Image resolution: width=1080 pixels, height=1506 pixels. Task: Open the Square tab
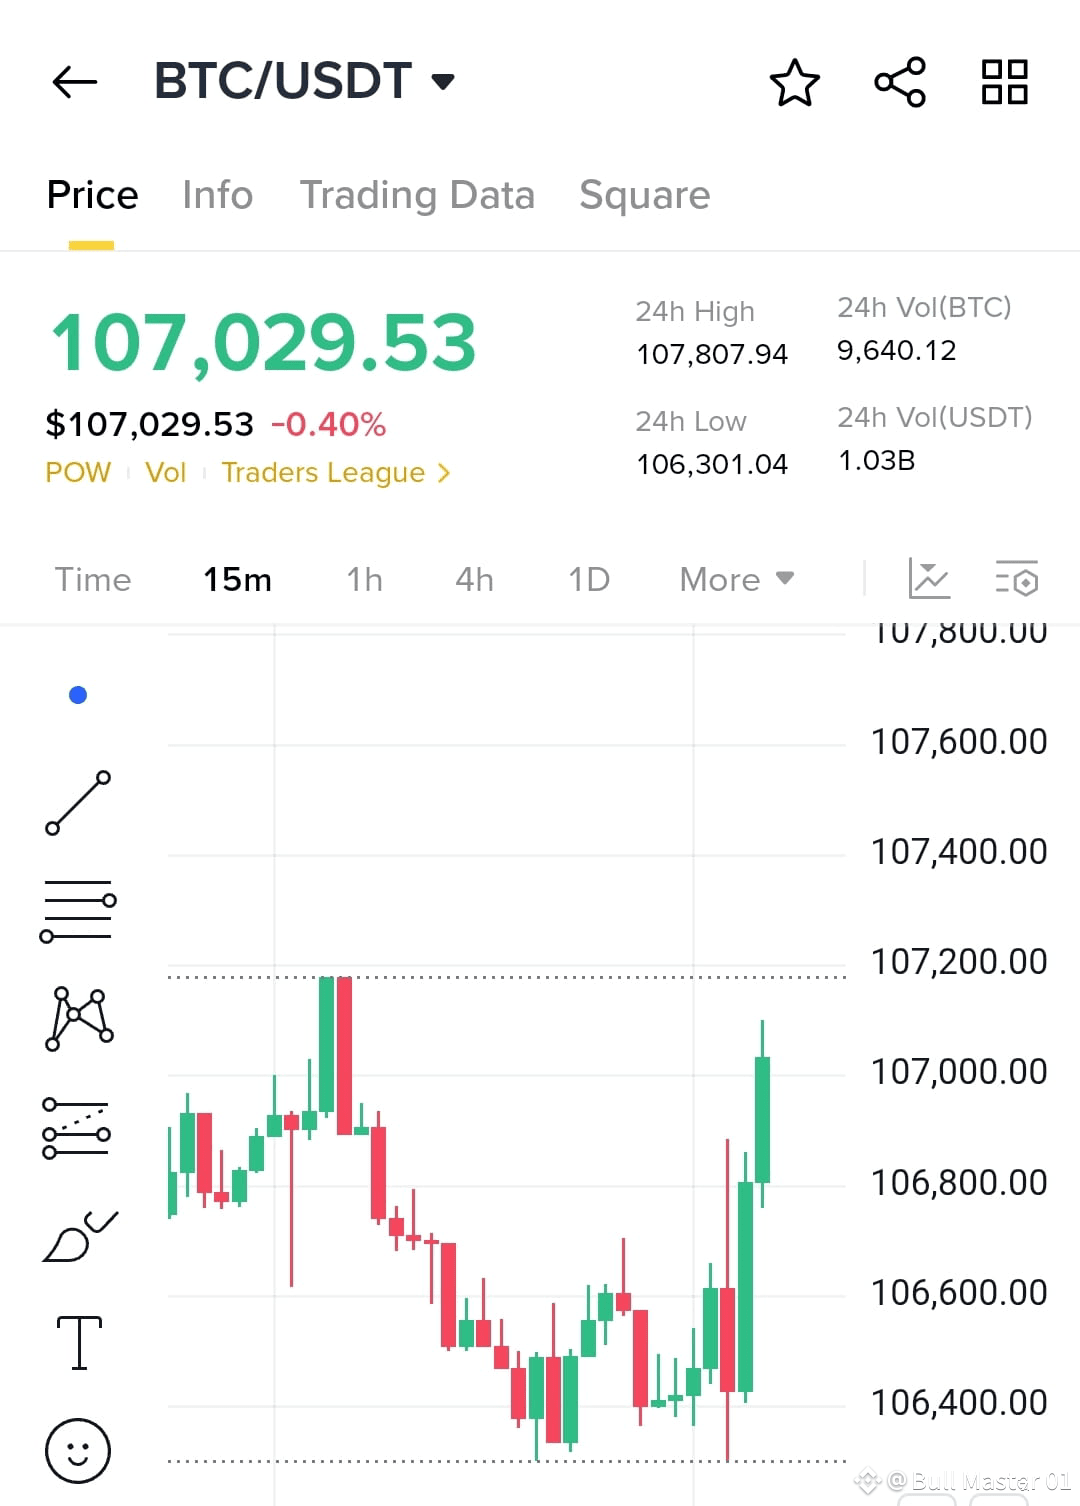pos(644,194)
